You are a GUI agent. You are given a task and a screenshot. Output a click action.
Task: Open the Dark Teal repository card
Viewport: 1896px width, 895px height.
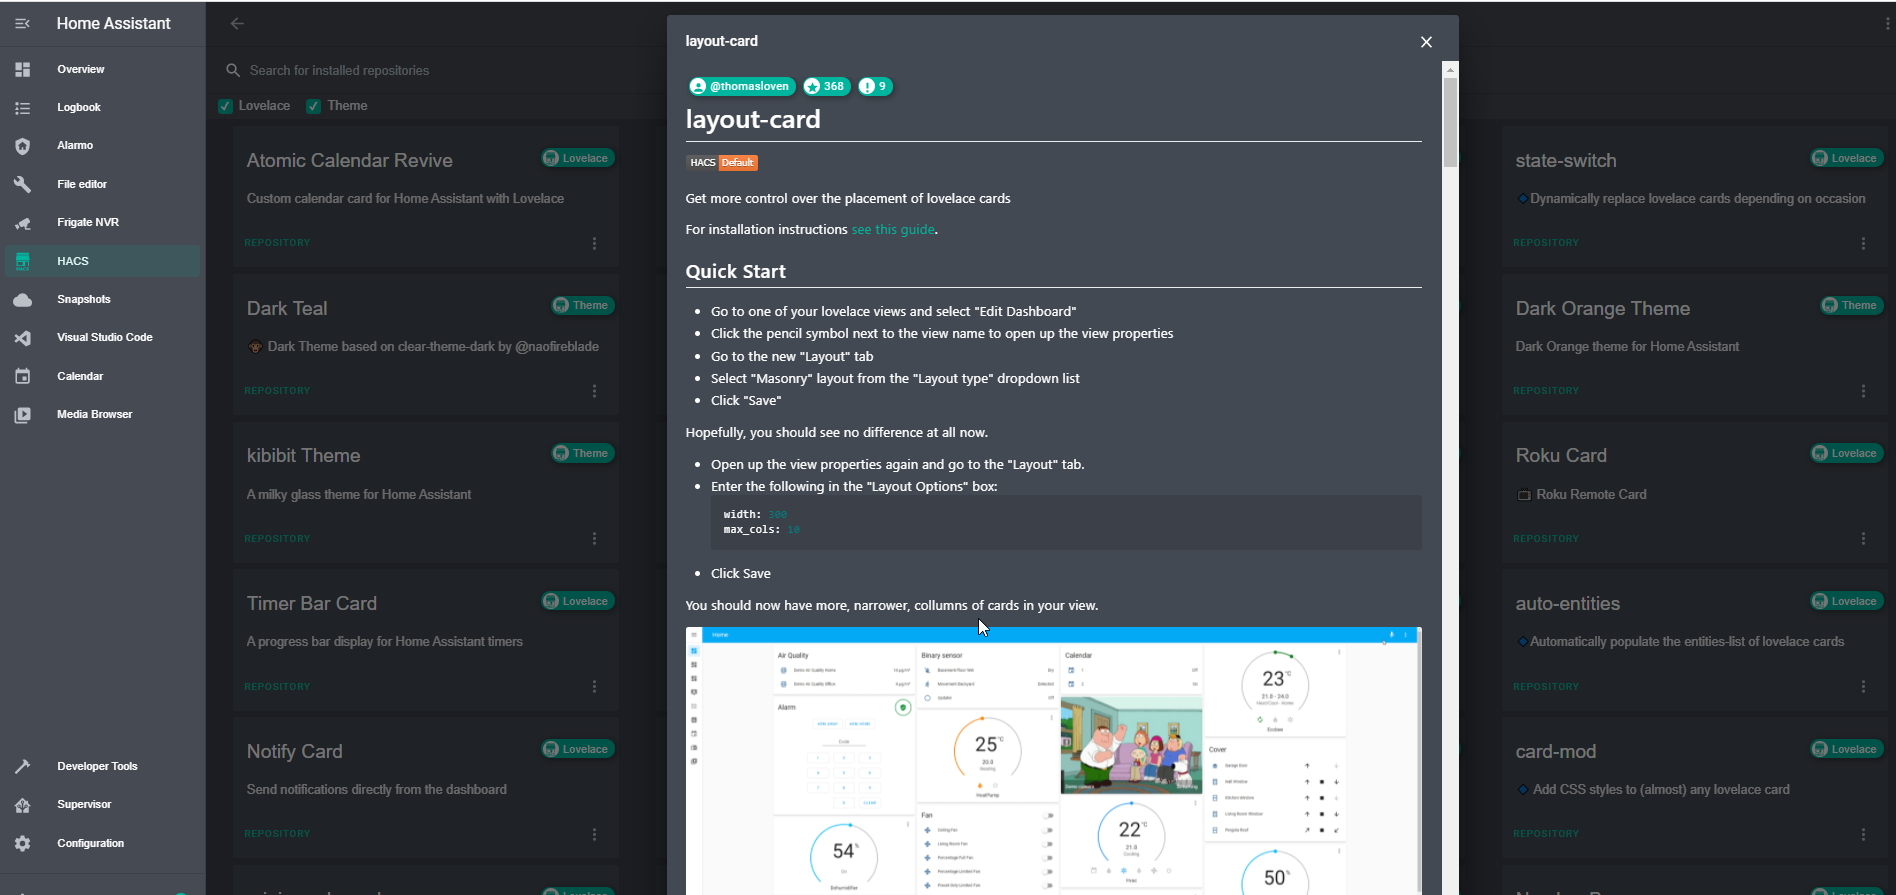[x=426, y=345]
